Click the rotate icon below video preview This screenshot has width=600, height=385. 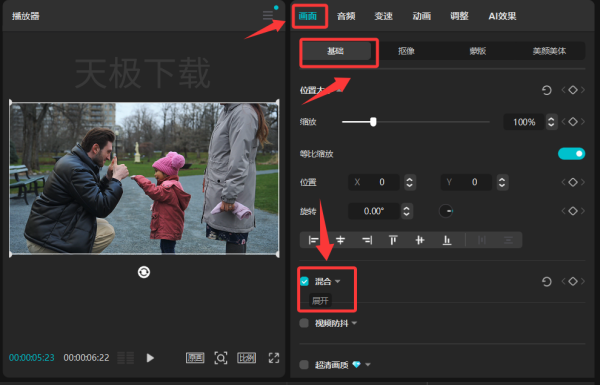pyautogui.click(x=144, y=272)
